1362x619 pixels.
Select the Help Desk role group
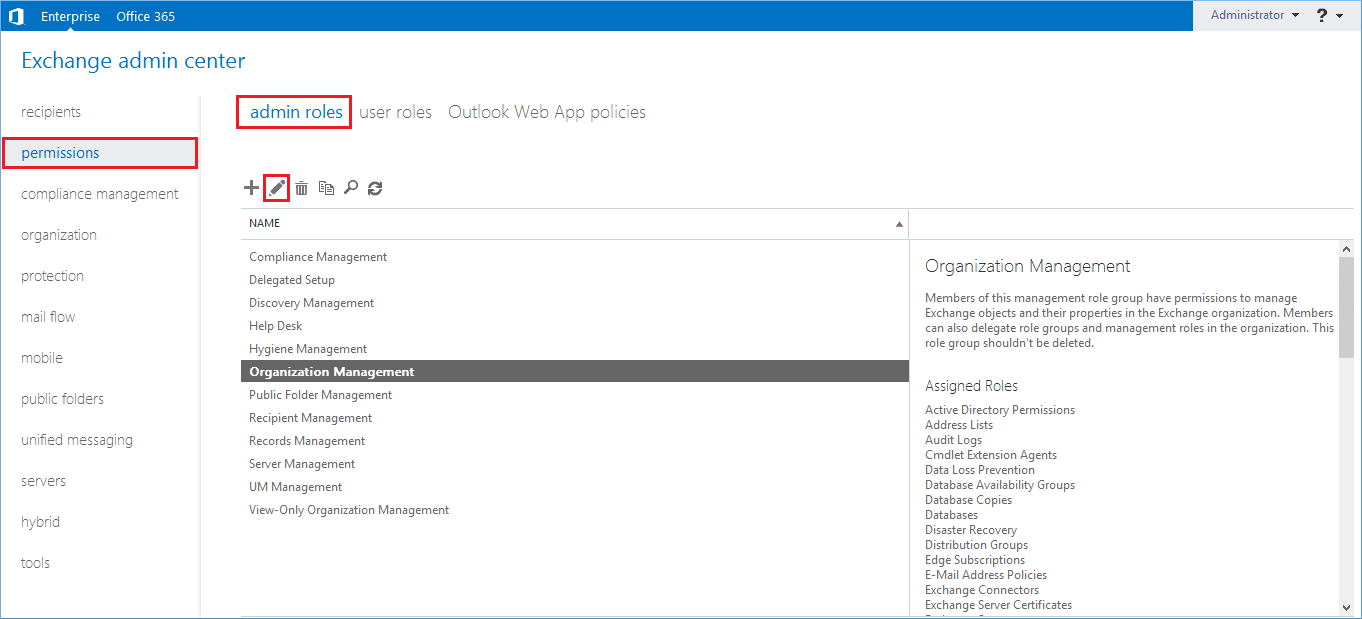[x=275, y=326]
